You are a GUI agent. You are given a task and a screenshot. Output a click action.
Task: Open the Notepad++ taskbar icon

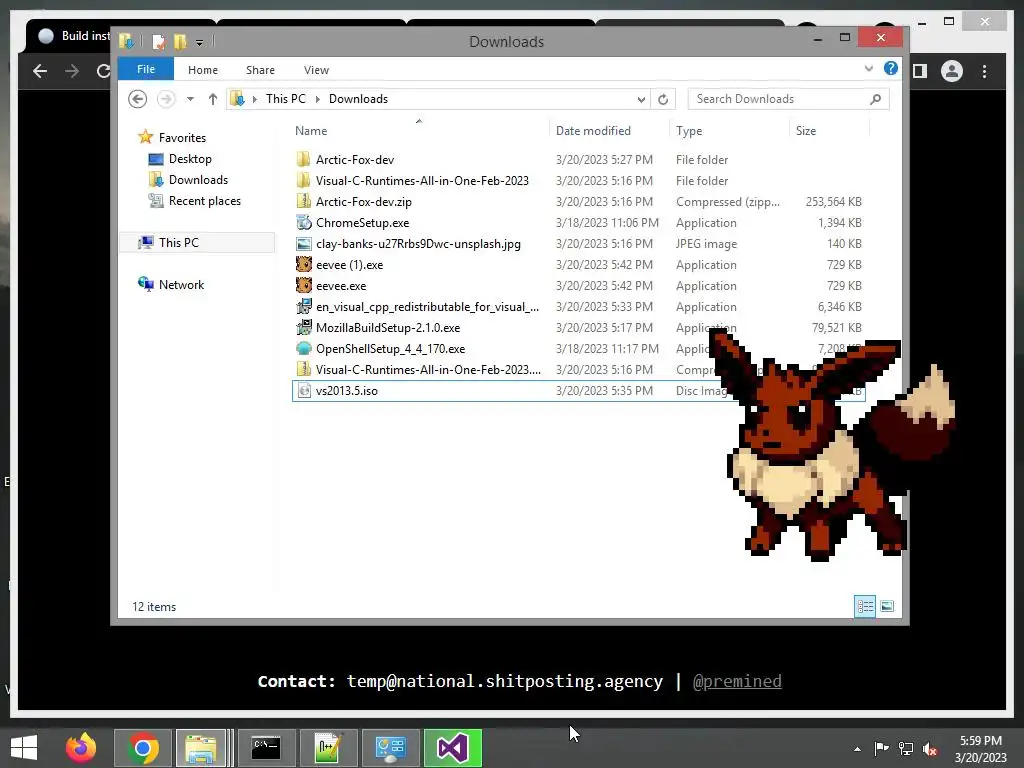327,748
